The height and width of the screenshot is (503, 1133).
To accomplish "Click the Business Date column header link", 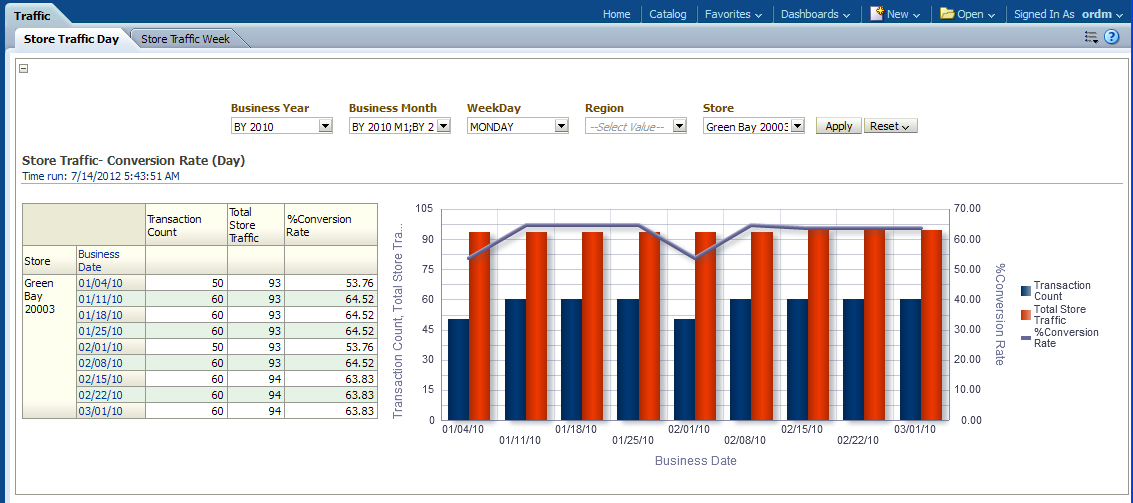I will coord(99,260).
